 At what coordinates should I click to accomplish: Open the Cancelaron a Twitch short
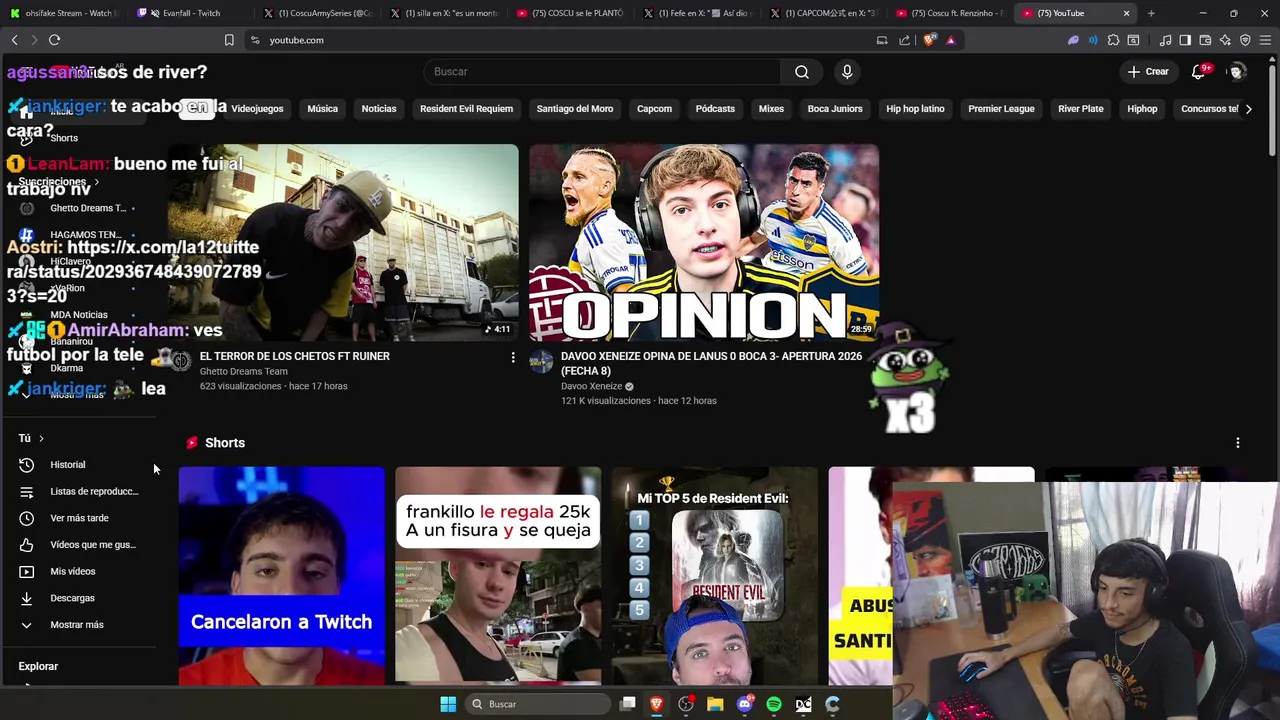[282, 576]
